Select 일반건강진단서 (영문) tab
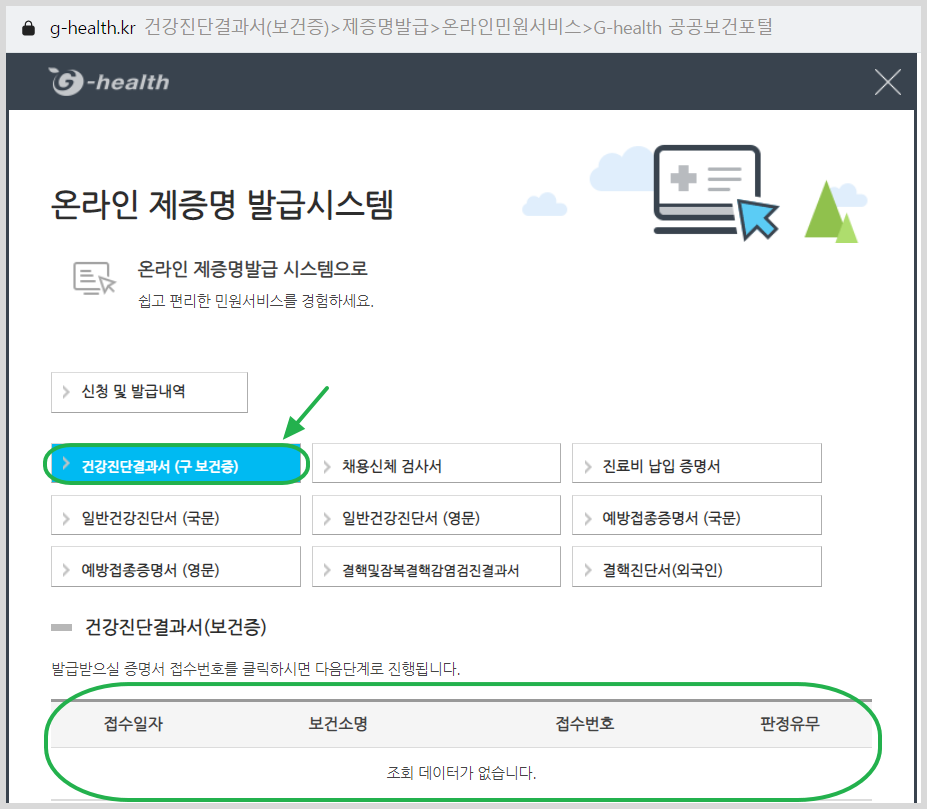Image resolution: width=927 pixels, height=809 pixels. tap(436, 515)
